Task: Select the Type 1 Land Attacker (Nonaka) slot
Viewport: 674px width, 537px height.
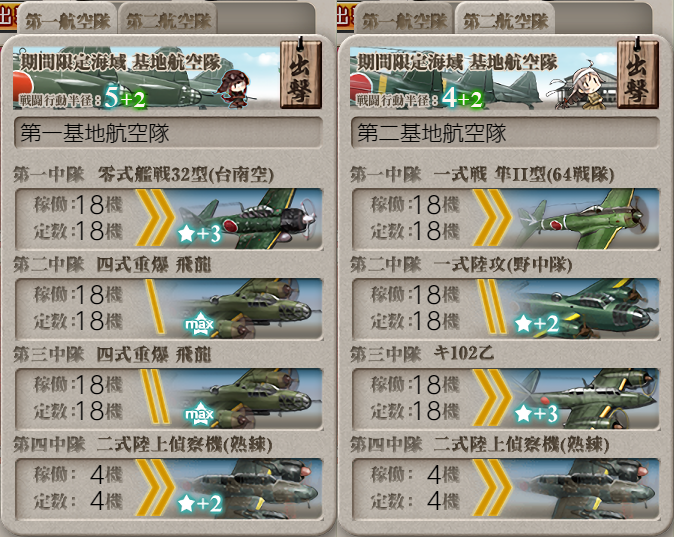Action: tap(506, 309)
